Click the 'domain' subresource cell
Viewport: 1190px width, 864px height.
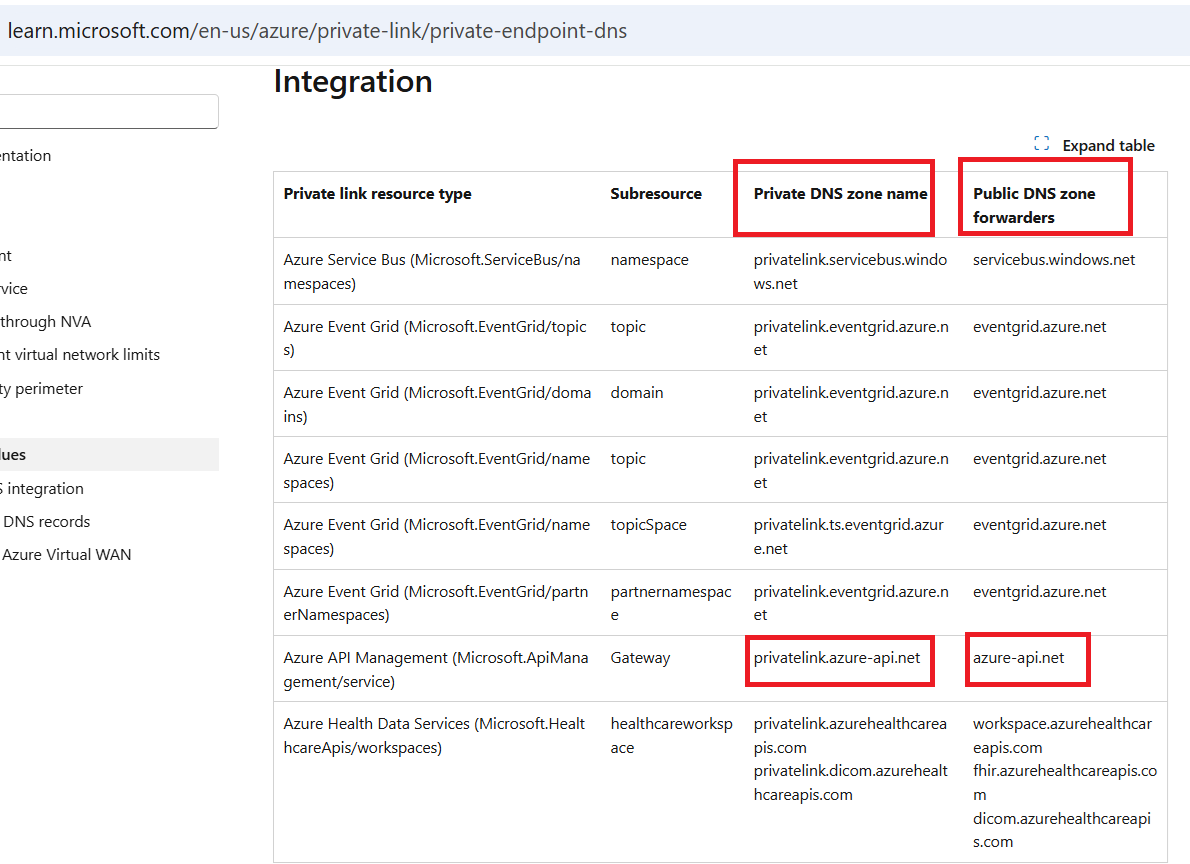coord(637,393)
